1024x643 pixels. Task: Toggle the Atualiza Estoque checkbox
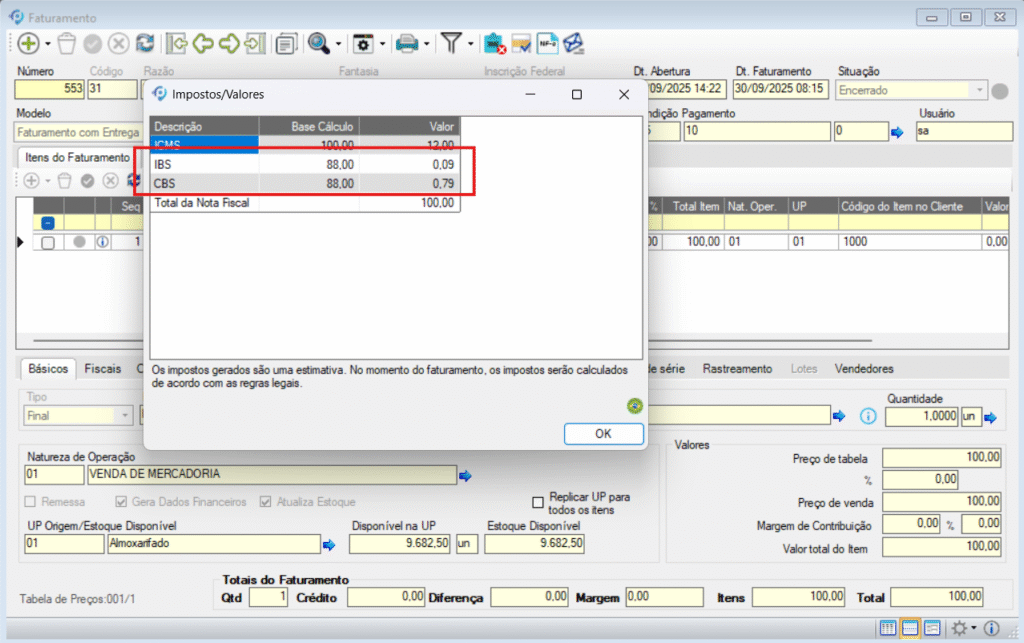266,502
